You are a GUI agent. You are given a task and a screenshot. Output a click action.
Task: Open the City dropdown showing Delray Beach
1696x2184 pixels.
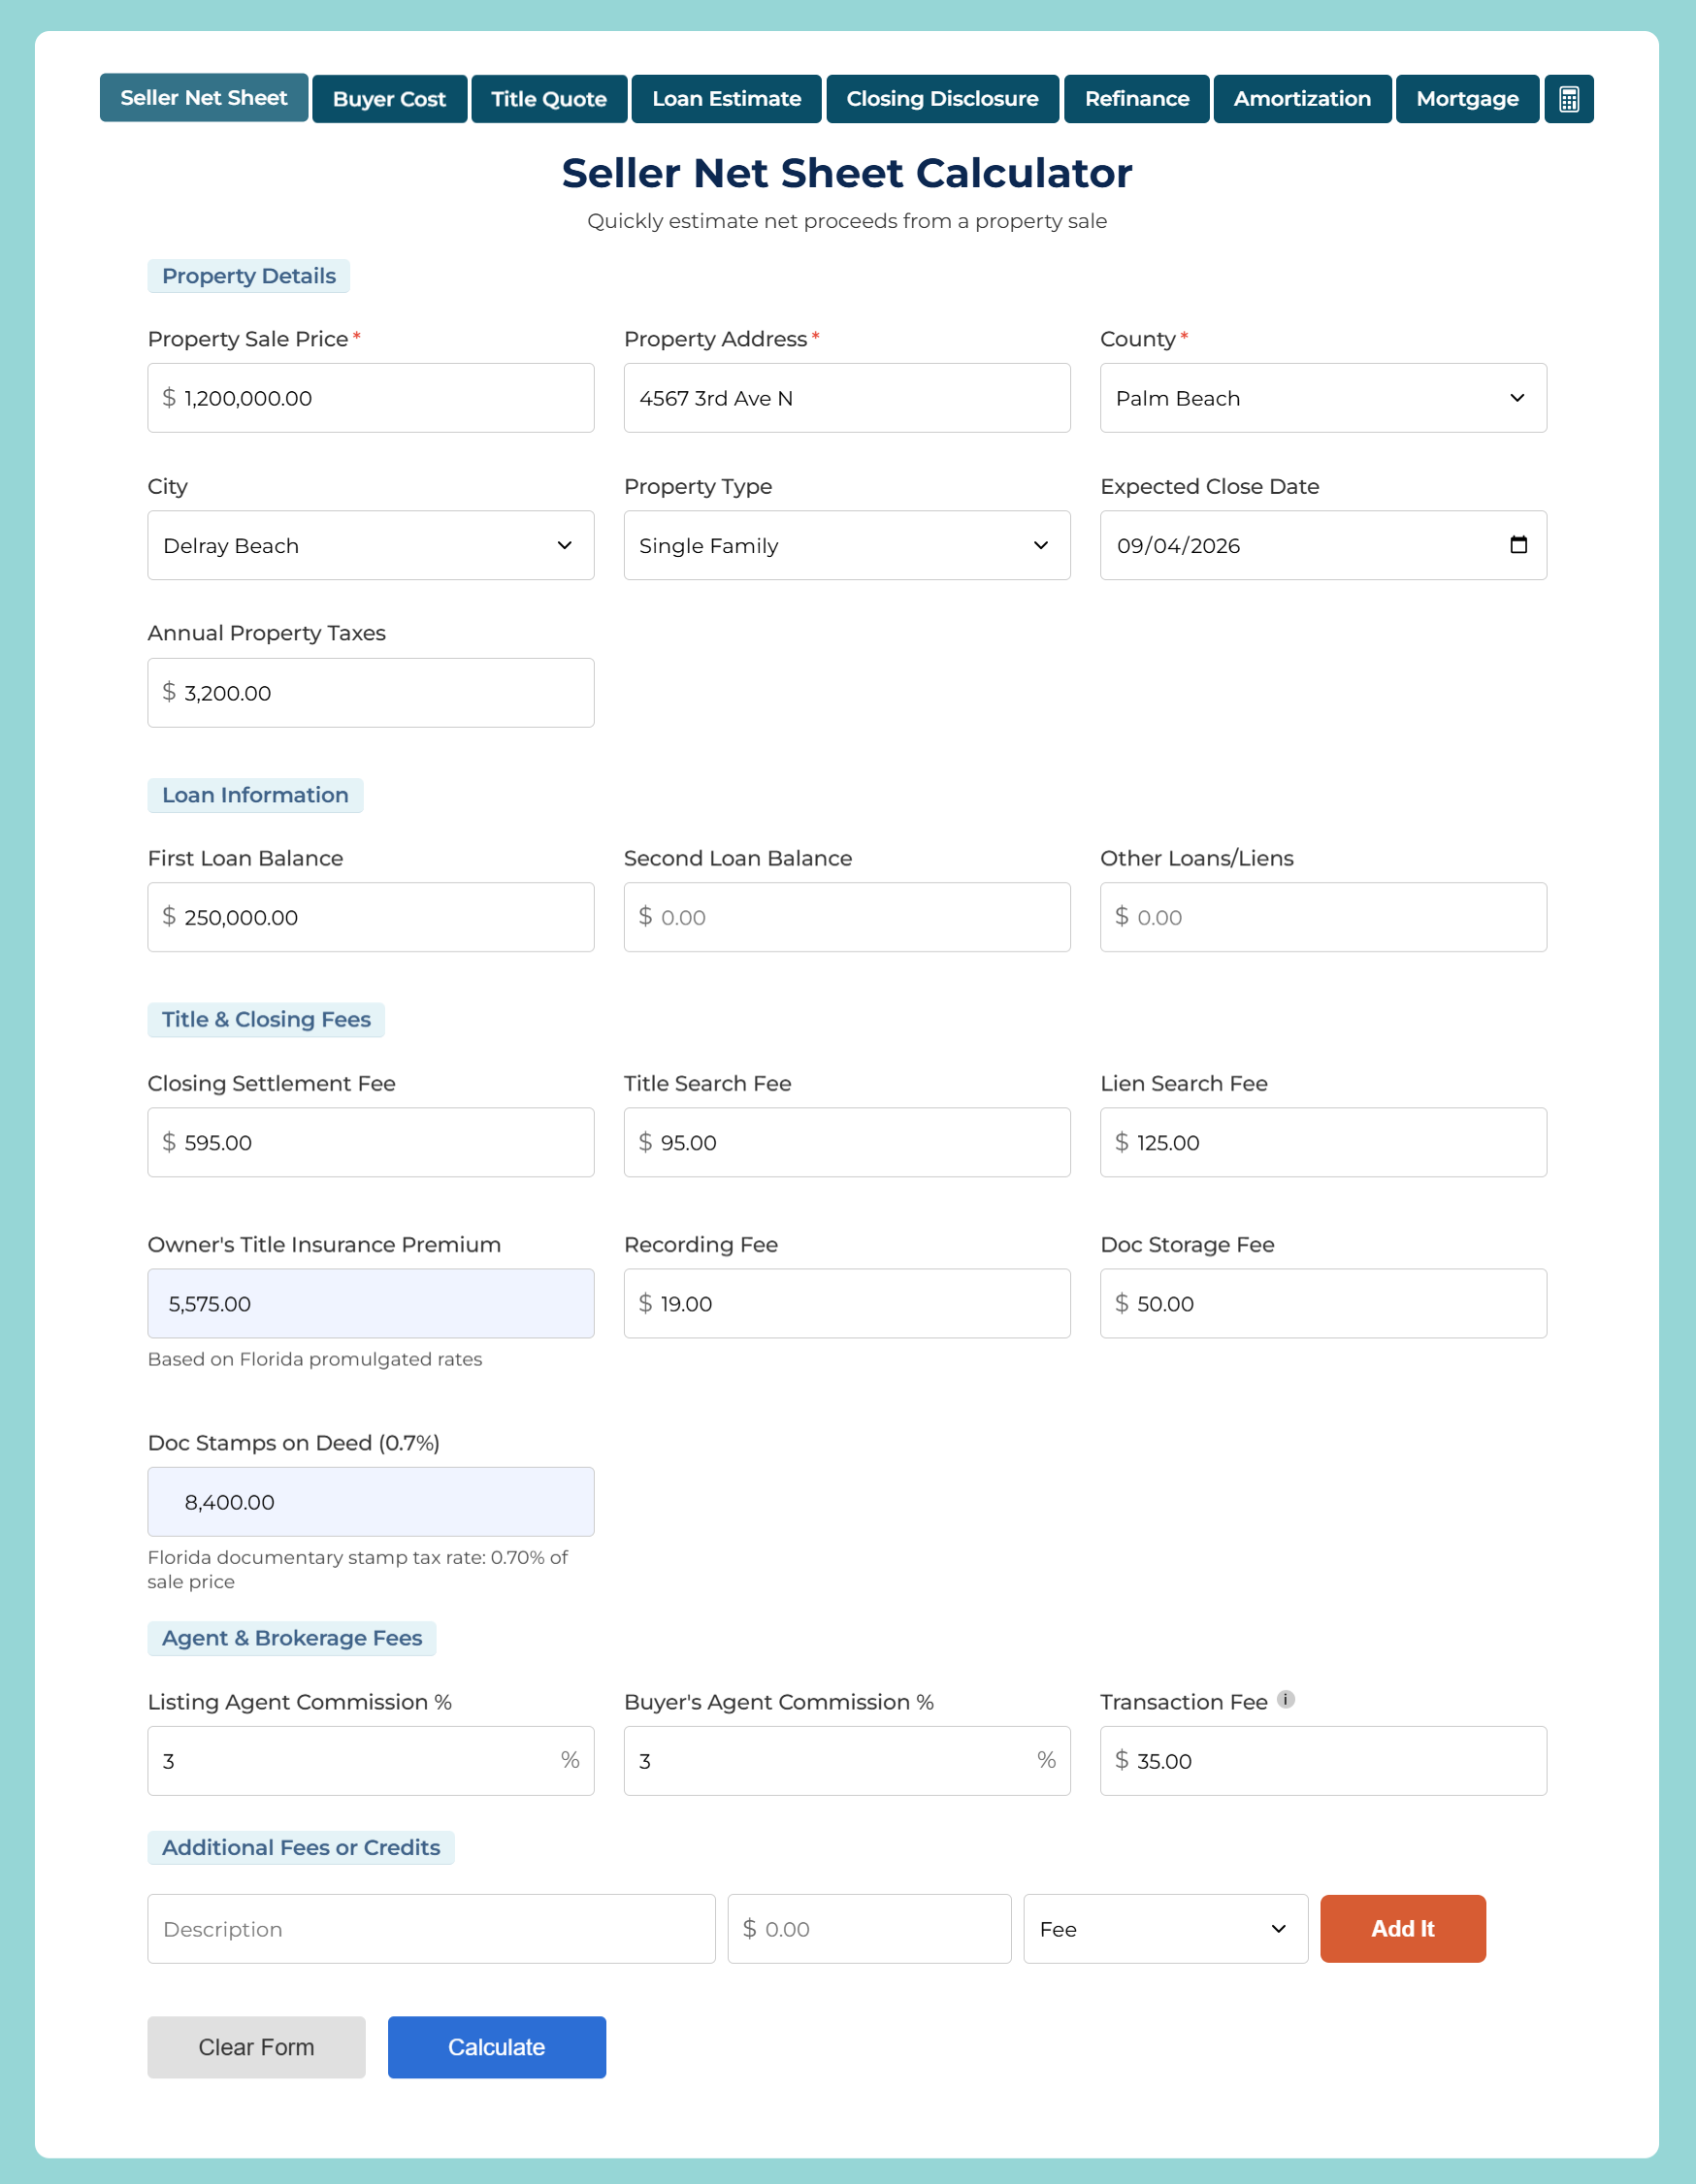370,545
